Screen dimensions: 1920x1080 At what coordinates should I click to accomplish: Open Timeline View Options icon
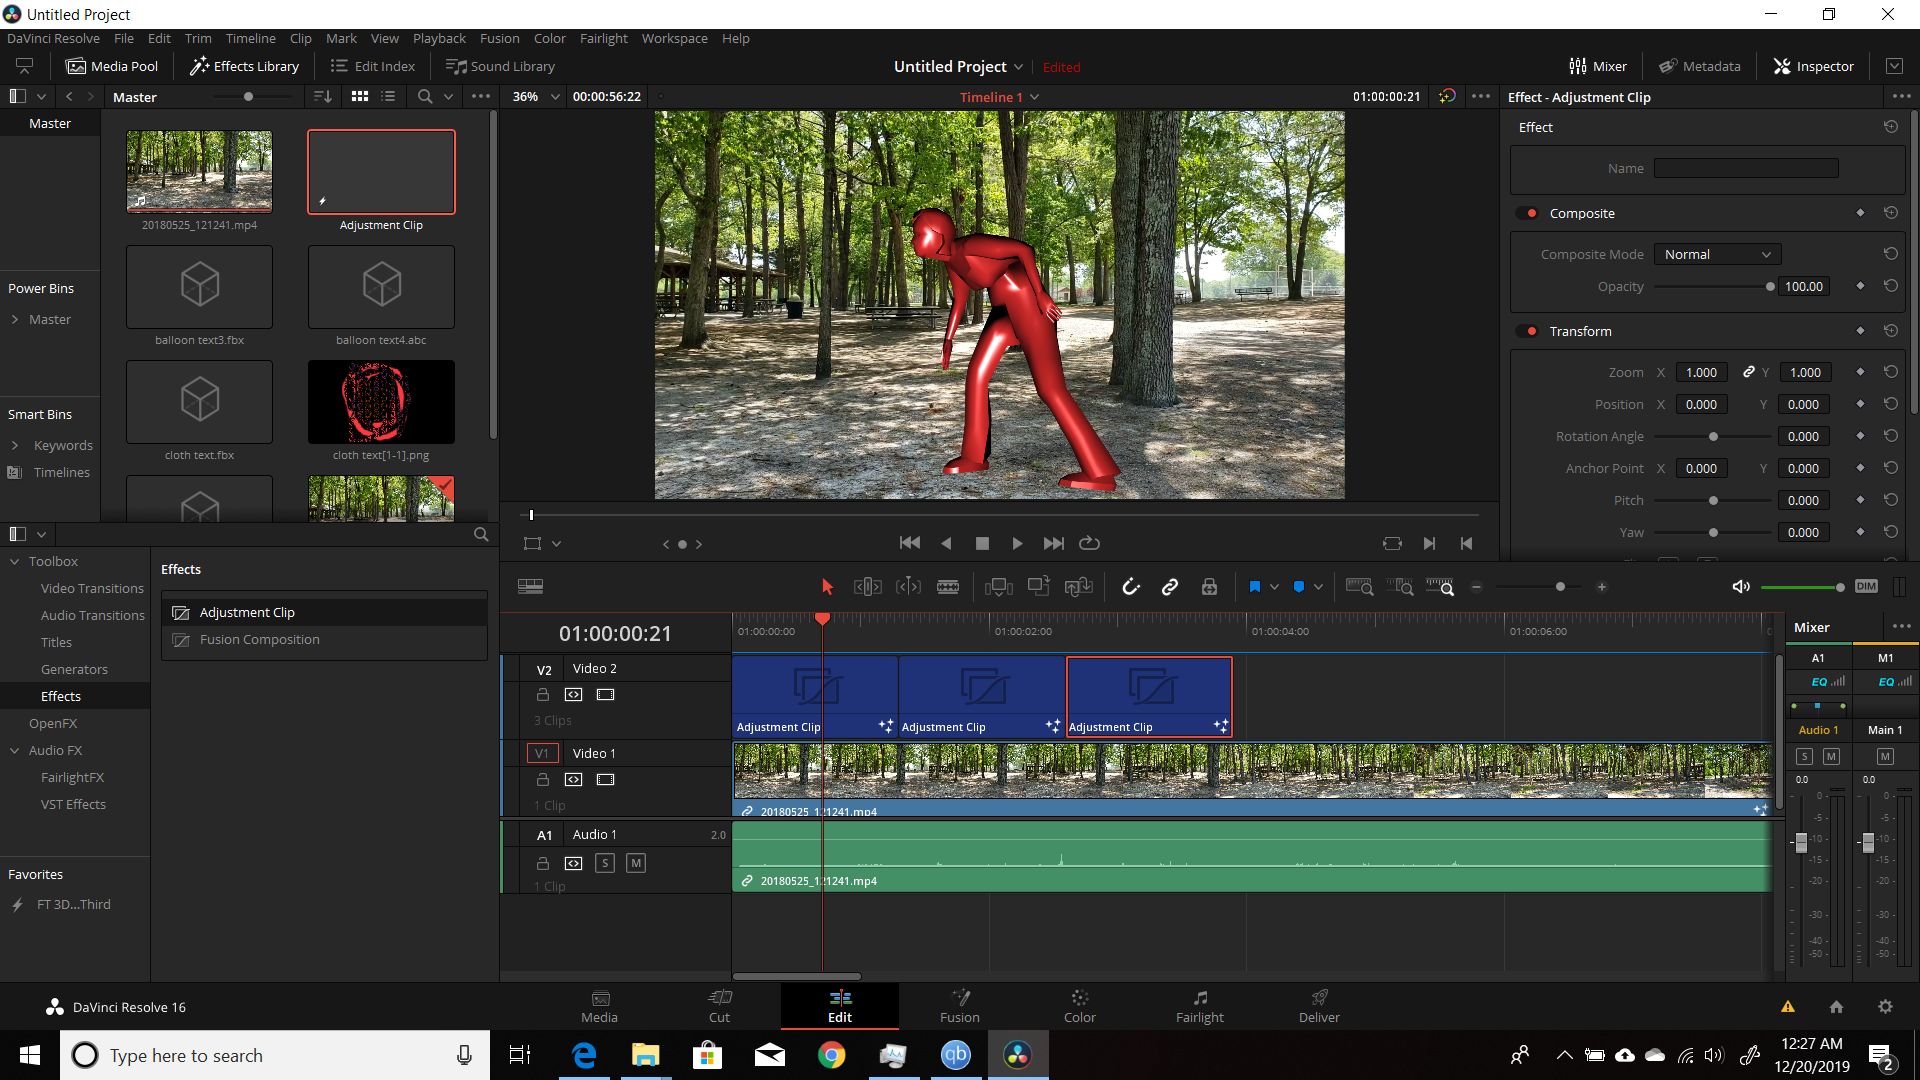[530, 587]
